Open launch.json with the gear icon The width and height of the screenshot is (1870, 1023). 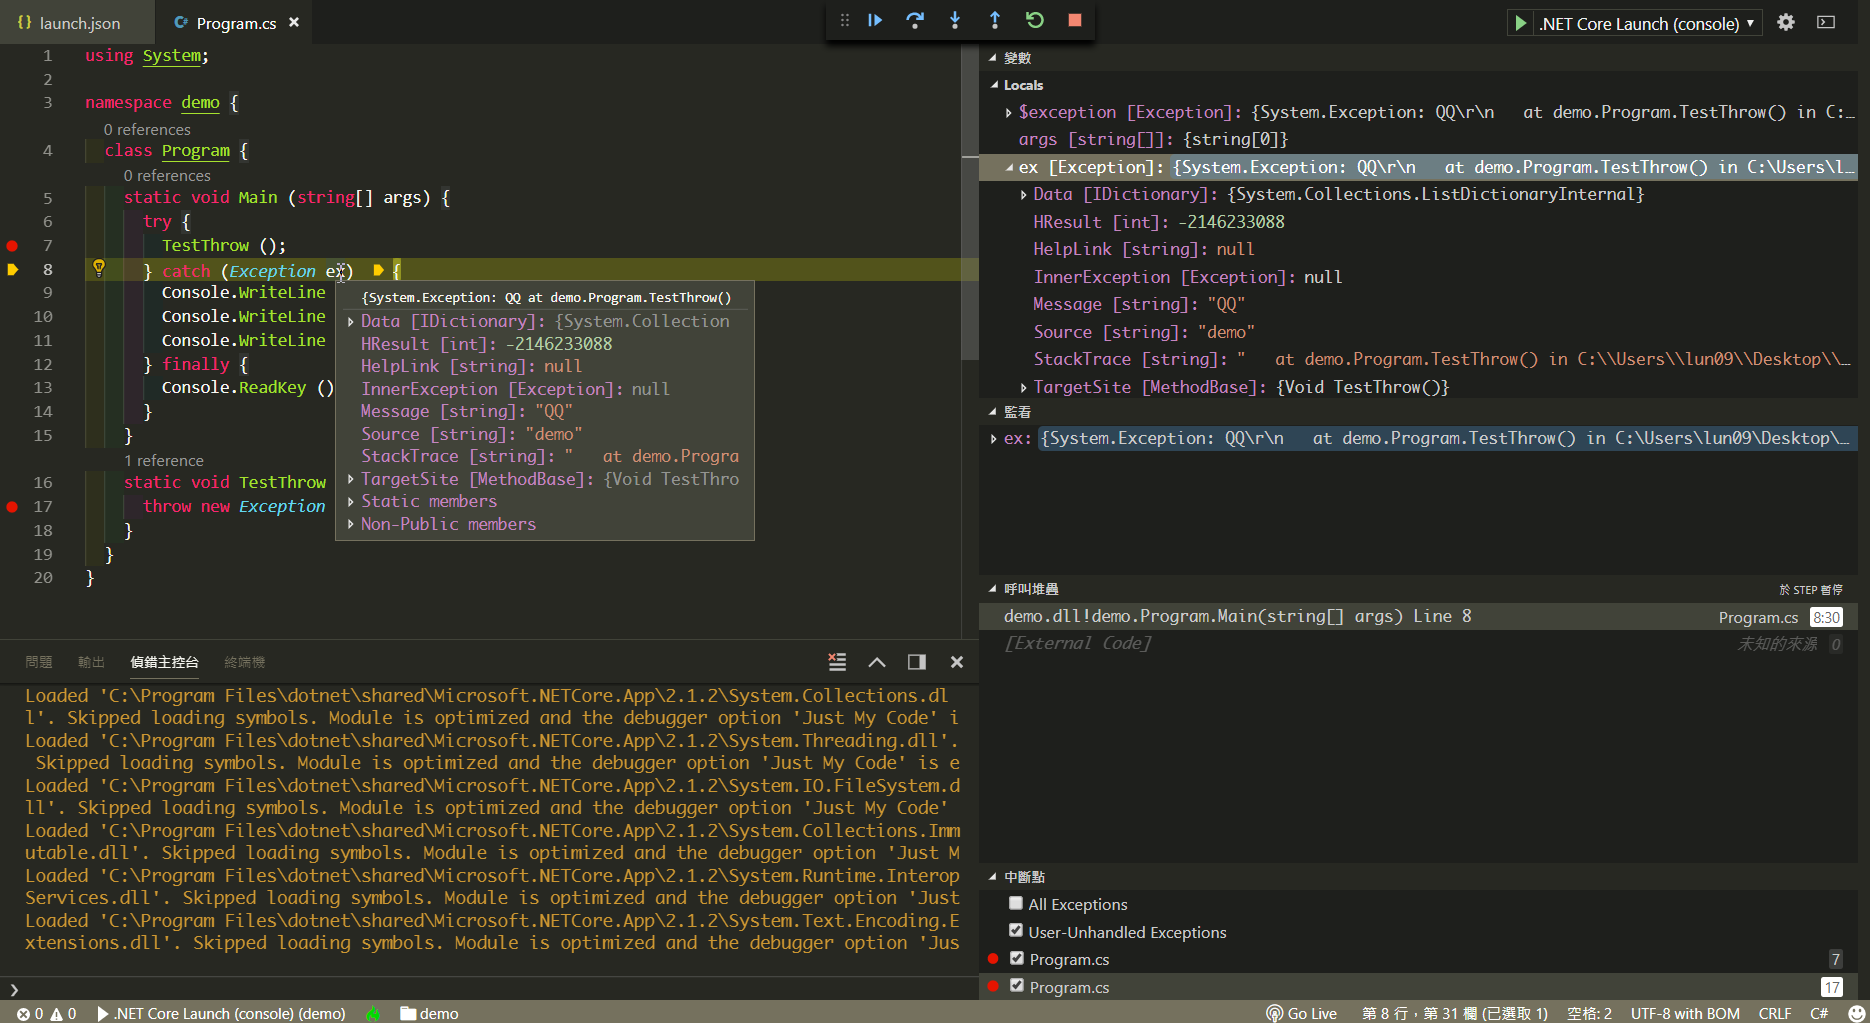coord(1786,22)
